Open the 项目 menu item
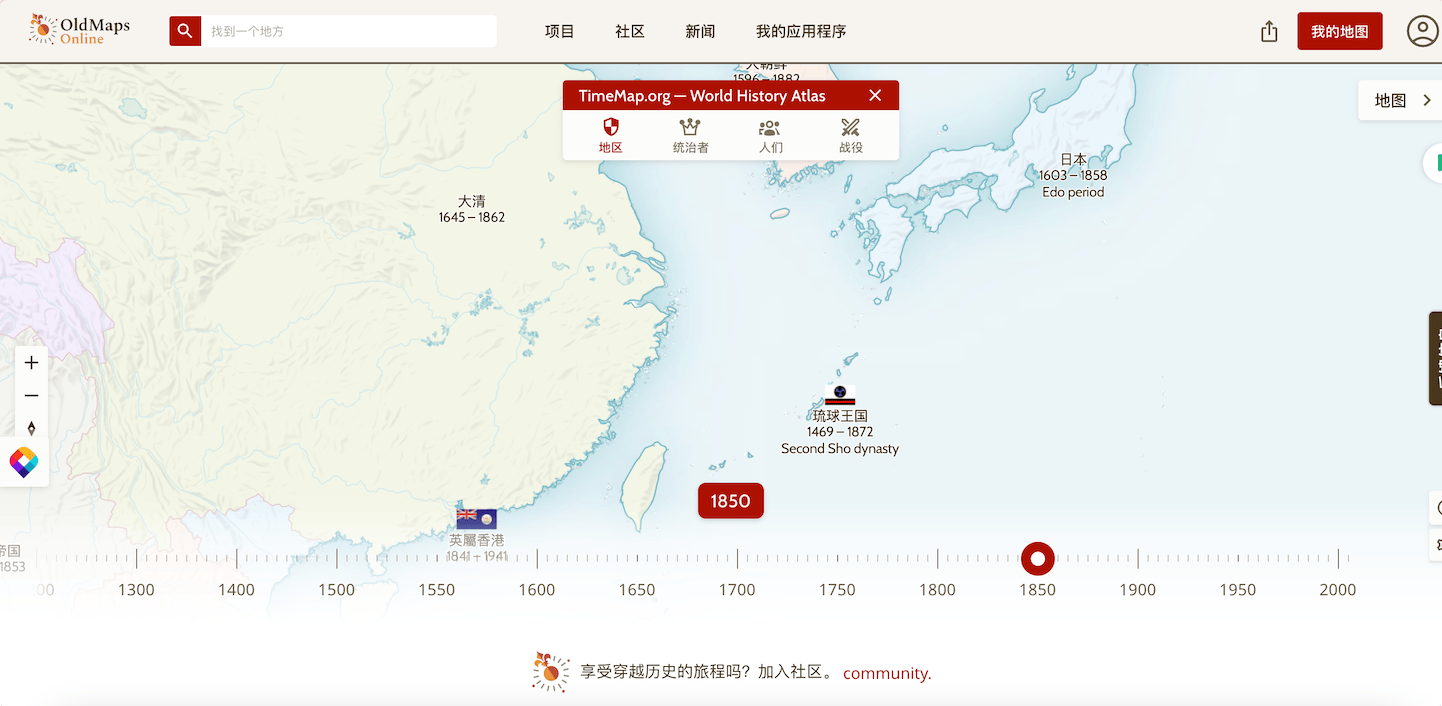This screenshot has height=706, width=1442. click(559, 31)
